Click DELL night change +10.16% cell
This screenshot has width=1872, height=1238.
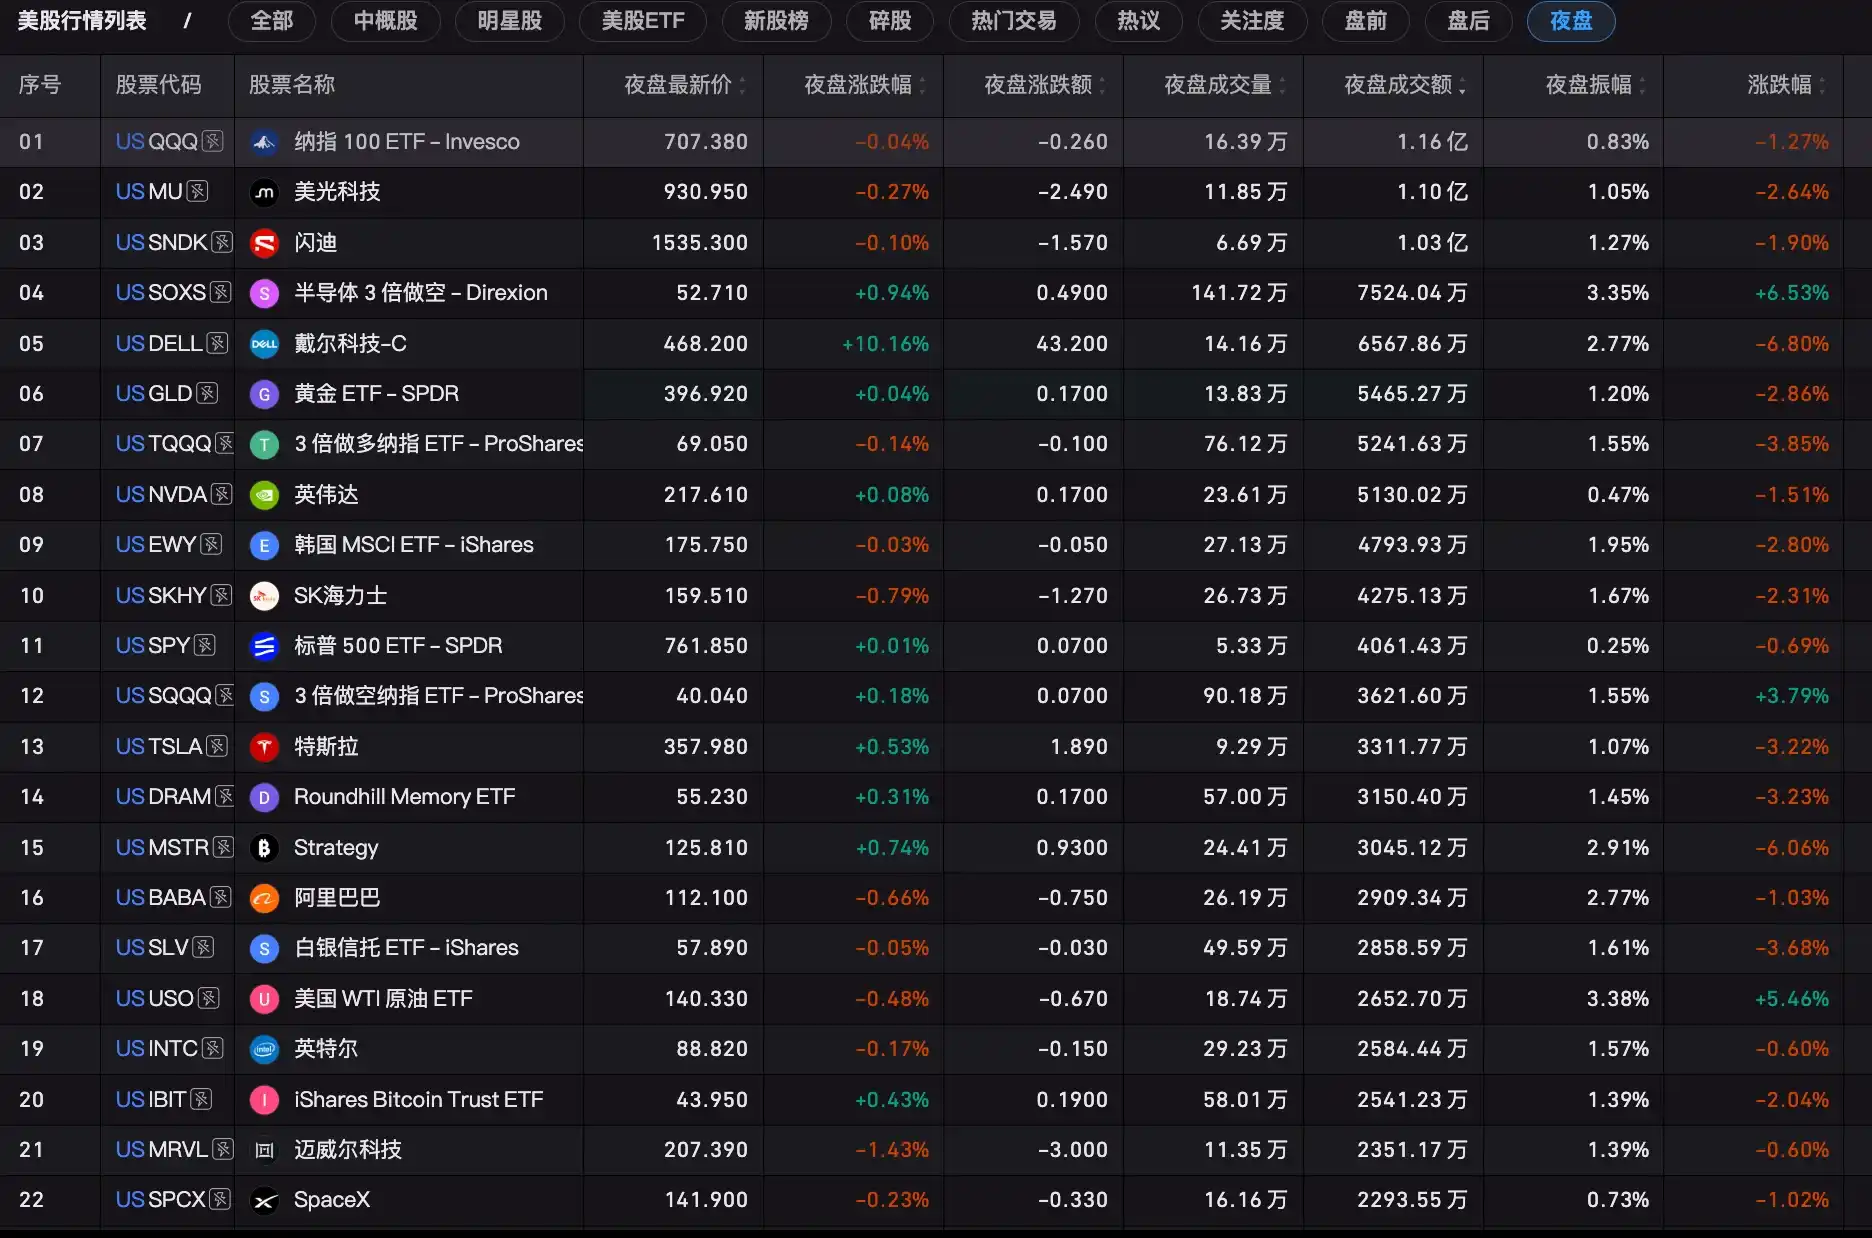click(885, 344)
